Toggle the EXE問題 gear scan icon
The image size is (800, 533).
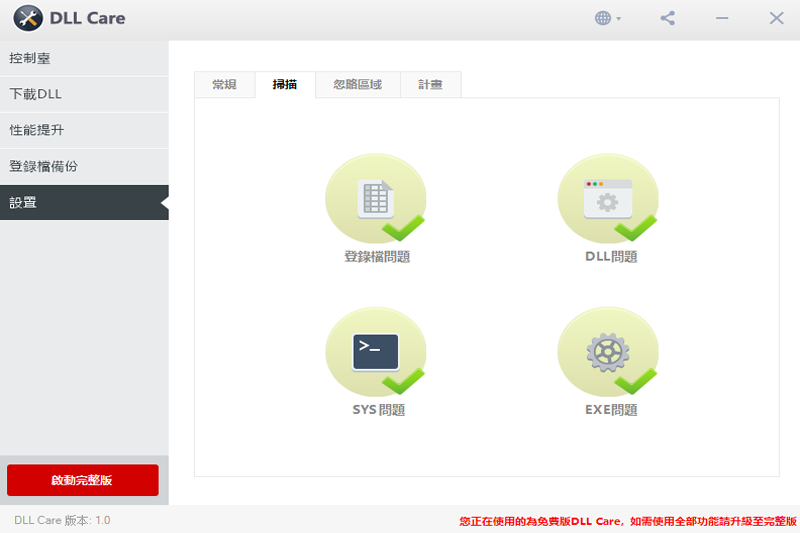[608, 351]
